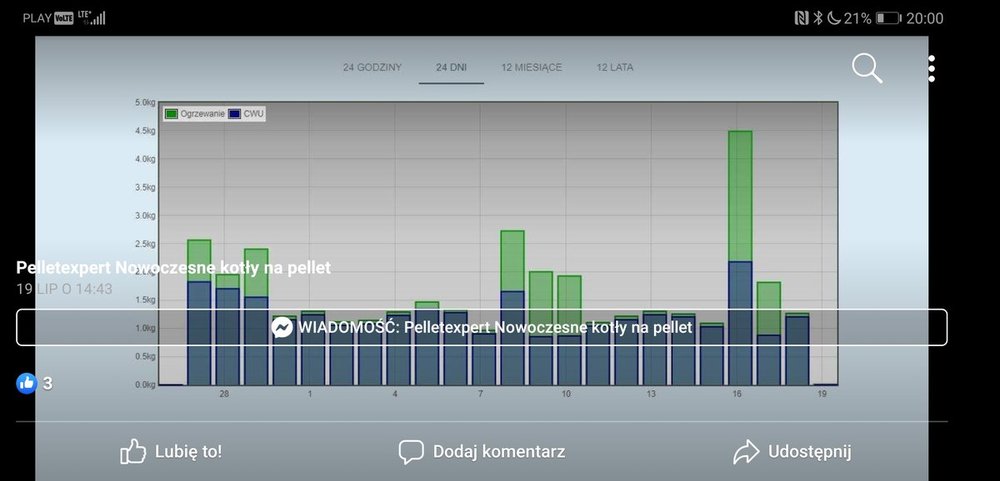Tap the Ogrzewanie legend text
This screenshot has height=481, width=1000.
click(203, 114)
